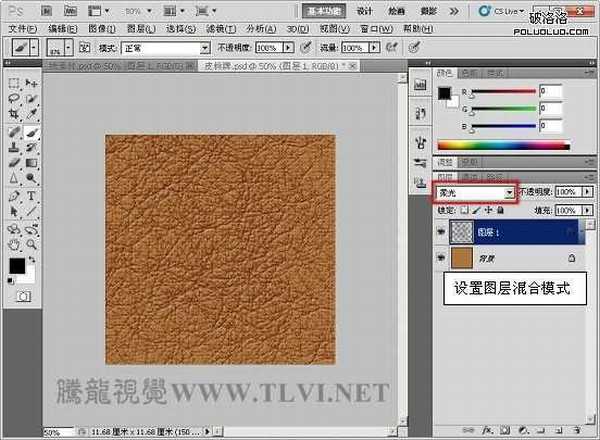The height and width of the screenshot is (440, 600).
Task: Select the Blur tool
Action: [14, 178]
